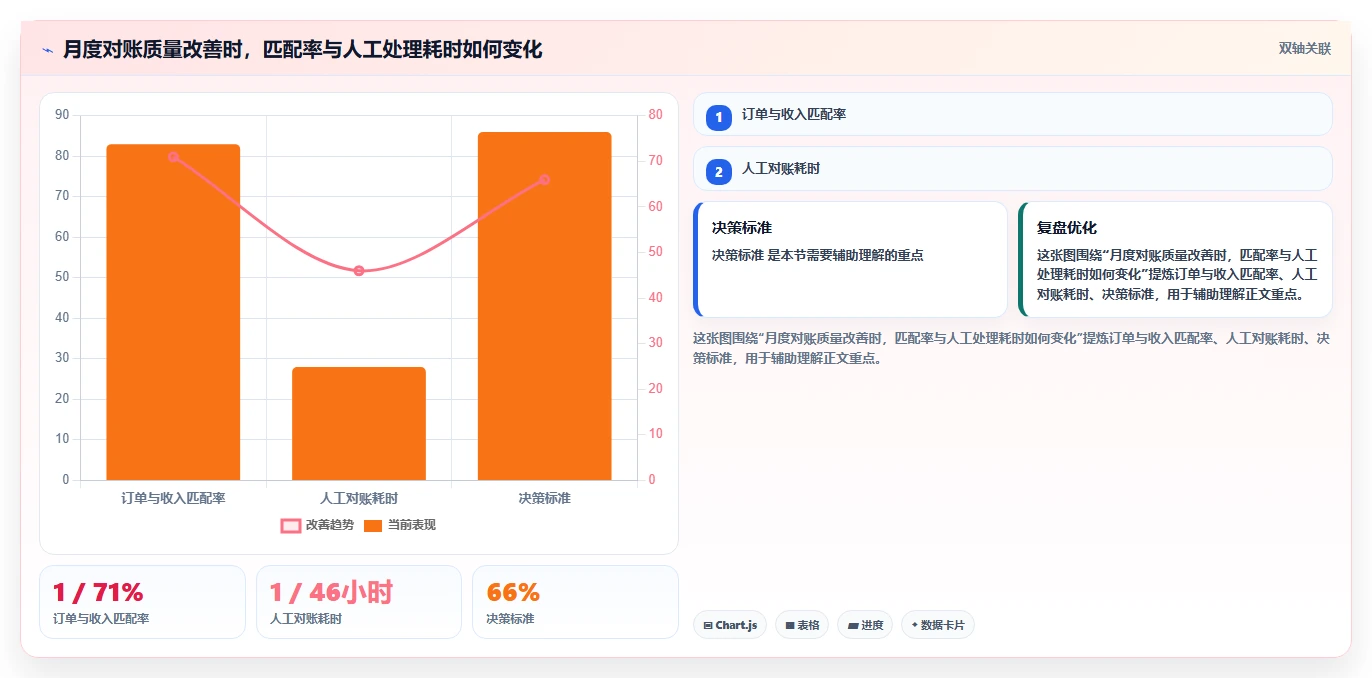Click the 表格 tag chip
Viewport: 1372px width, 678px height.
802,625
